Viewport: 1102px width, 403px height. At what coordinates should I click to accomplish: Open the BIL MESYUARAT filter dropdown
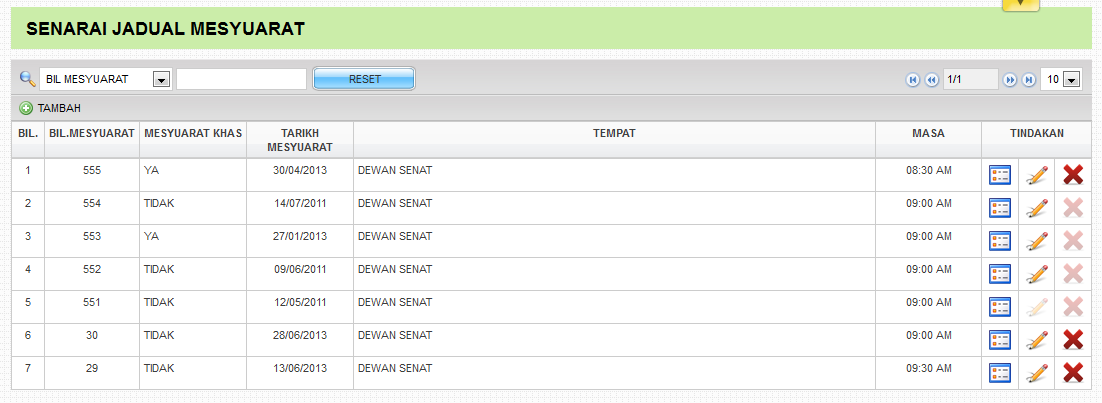tap(161, 80)
